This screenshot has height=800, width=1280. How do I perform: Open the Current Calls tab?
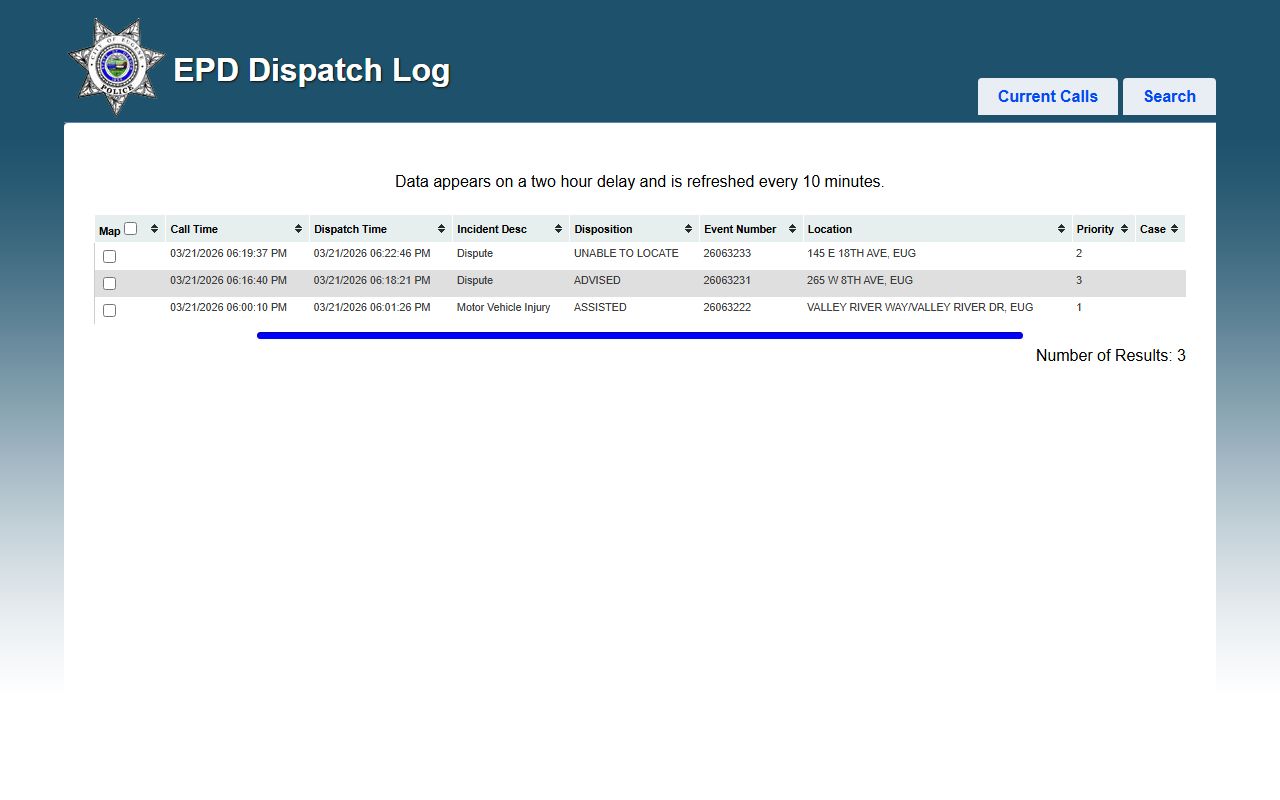[1048, 97]
